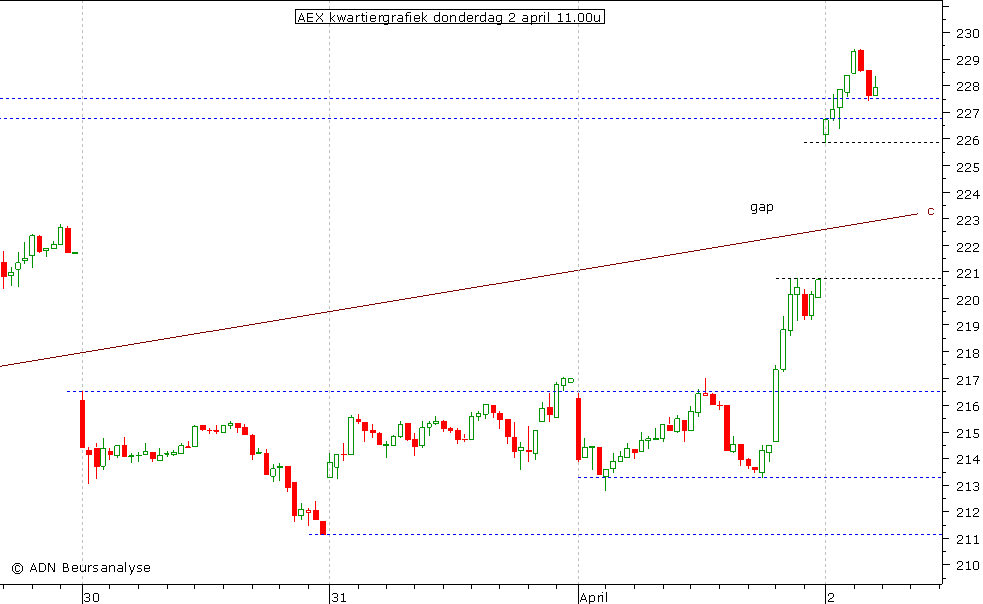Toggle the black dashed line at 226
This screenshot has width=983, height=604.
click(x=870, y=143)
